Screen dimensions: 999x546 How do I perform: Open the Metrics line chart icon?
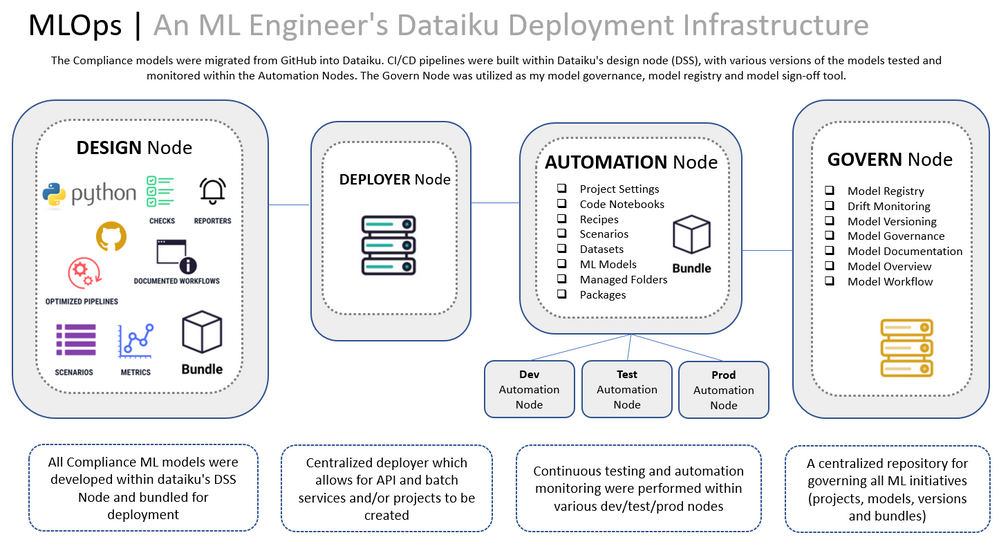click(x=136, y=341)
